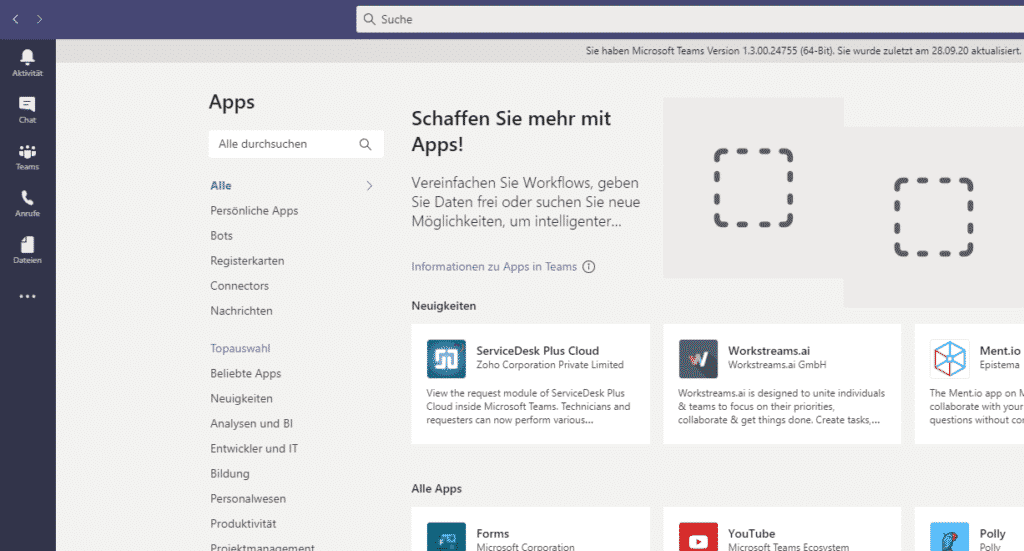Open Workstreams.ai app title
Image resolution: width=1024 pixels, height=551 pixels.
[769, 351]
